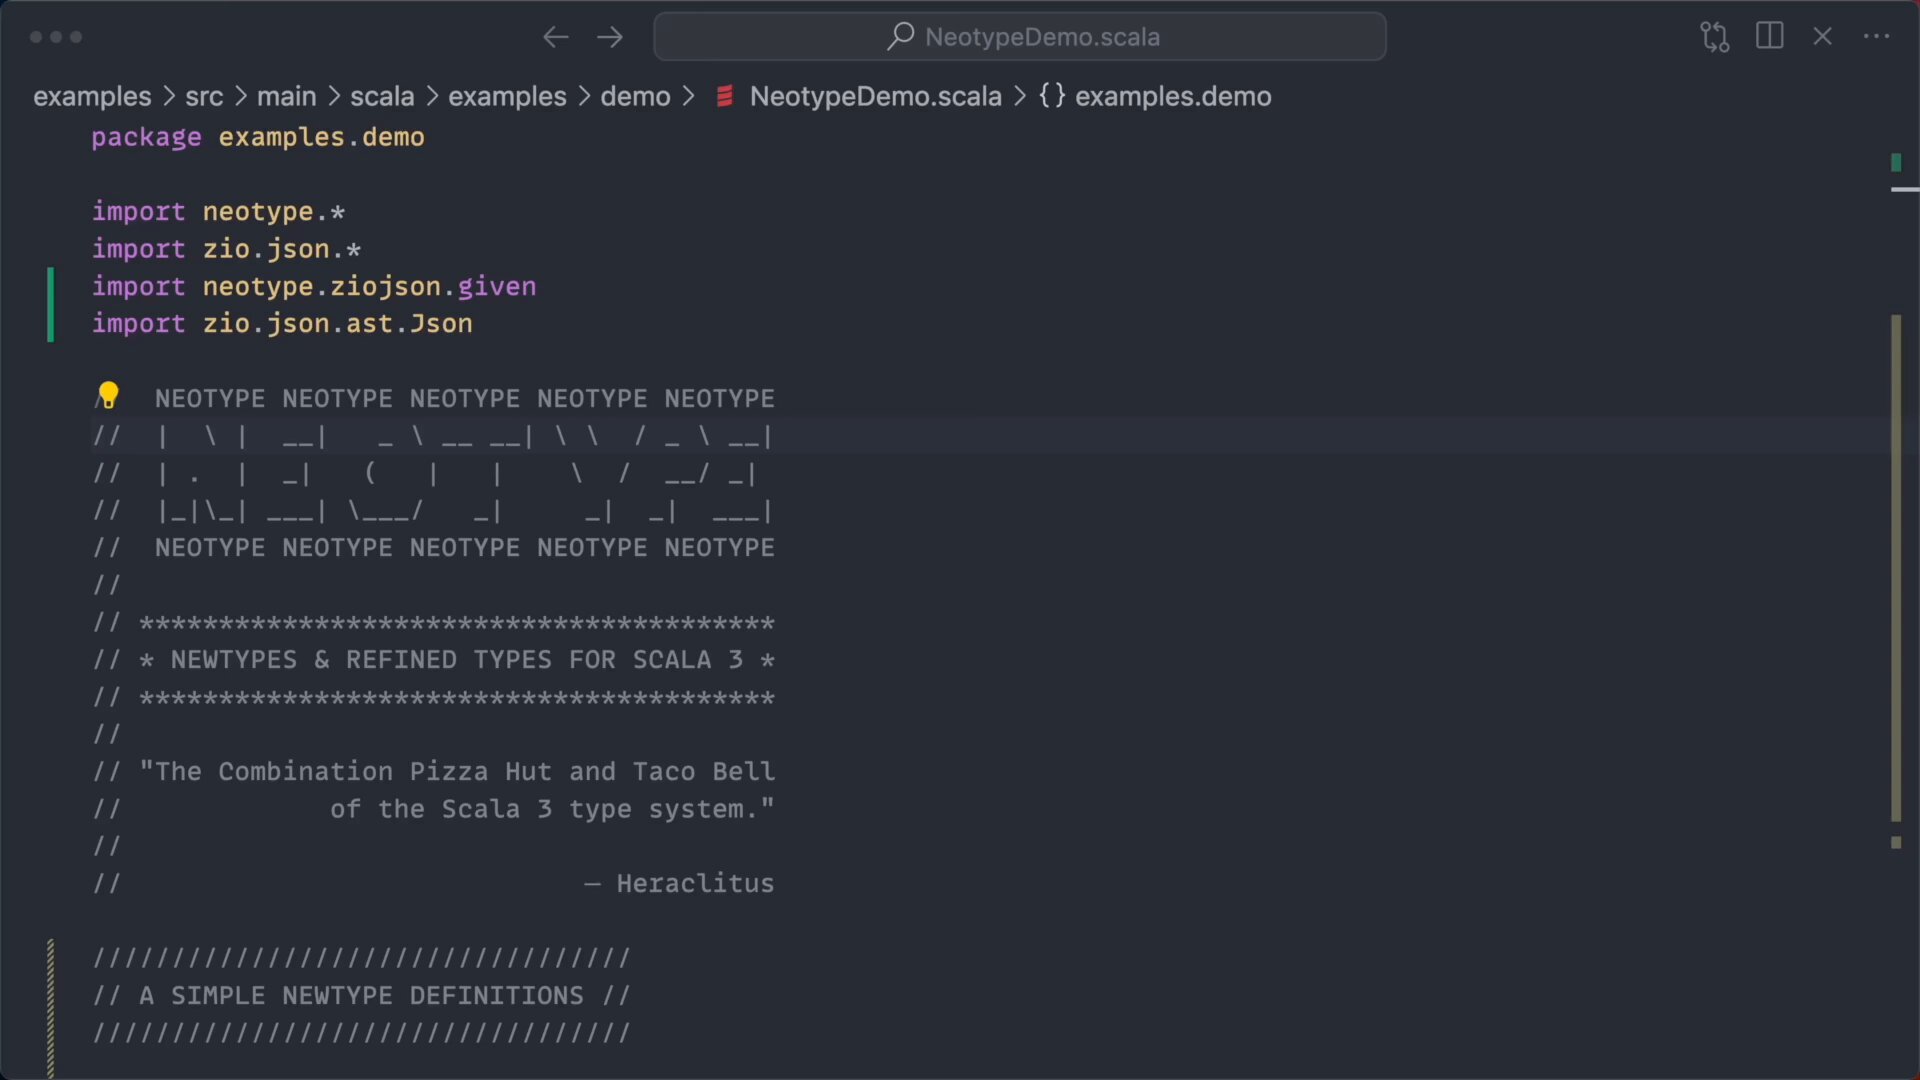
Task: Open the 'demo' breadcrumb dropdown
Action: click(635, 96)
